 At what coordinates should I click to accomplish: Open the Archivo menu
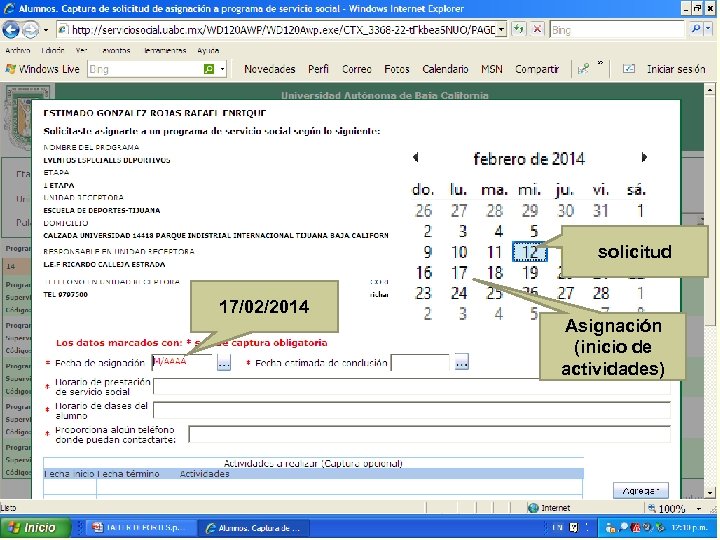pyautogui.click(x=18, y=51)
